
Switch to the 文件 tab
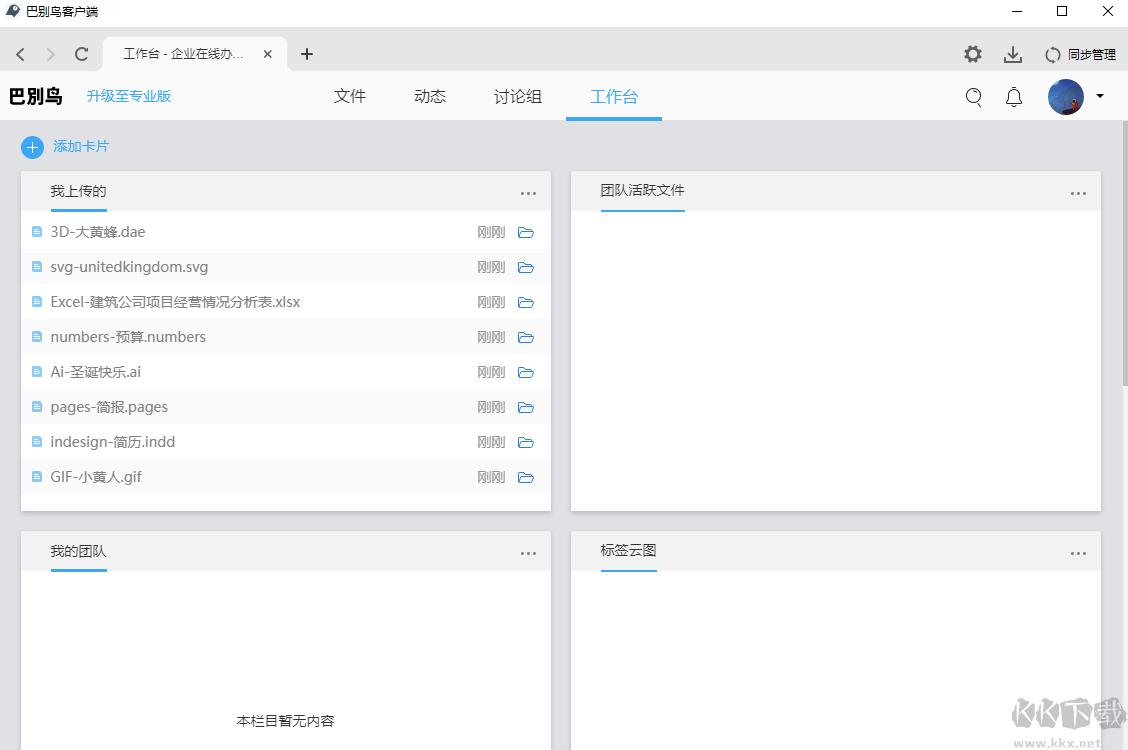pyautogui.click(x=350, y=97)
